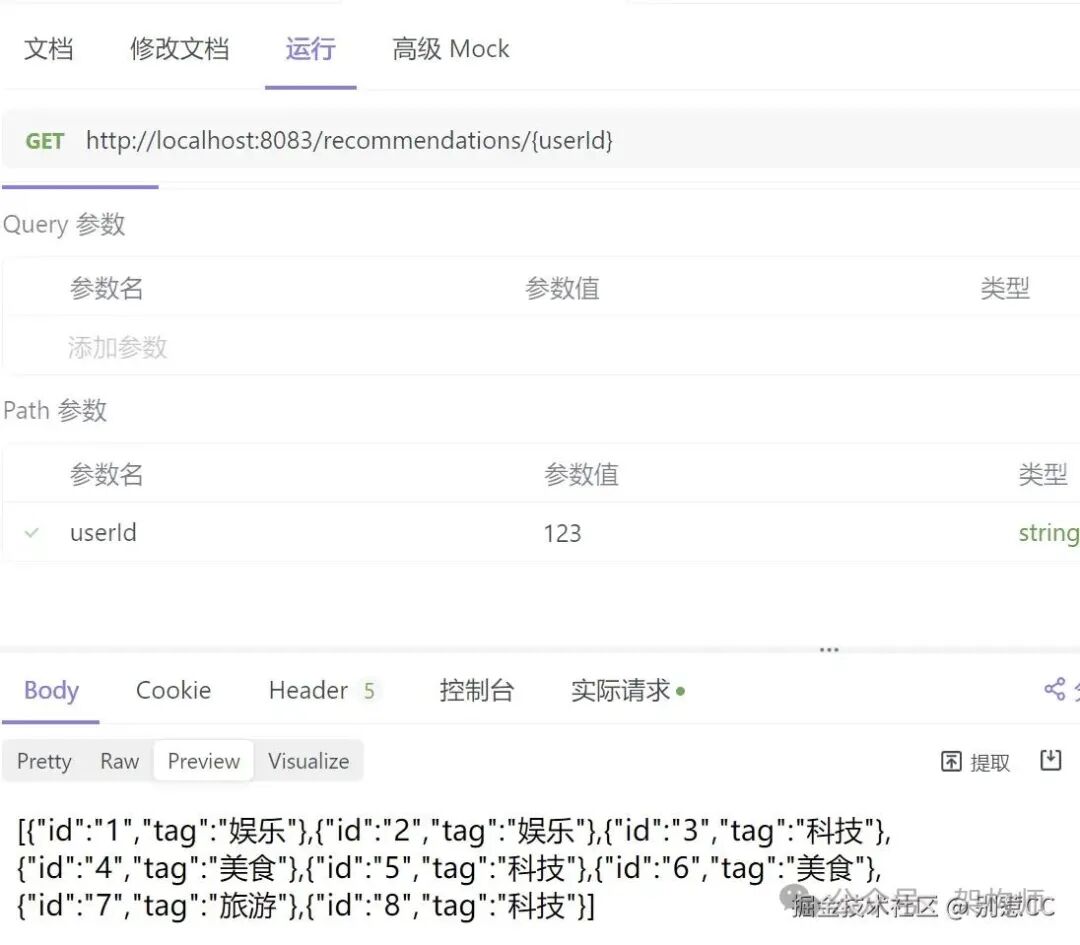Viewport: 1080px width, 945px height.
Task: Click 添加参数 to add a query parameter
Action: click(x=117, y=348)
